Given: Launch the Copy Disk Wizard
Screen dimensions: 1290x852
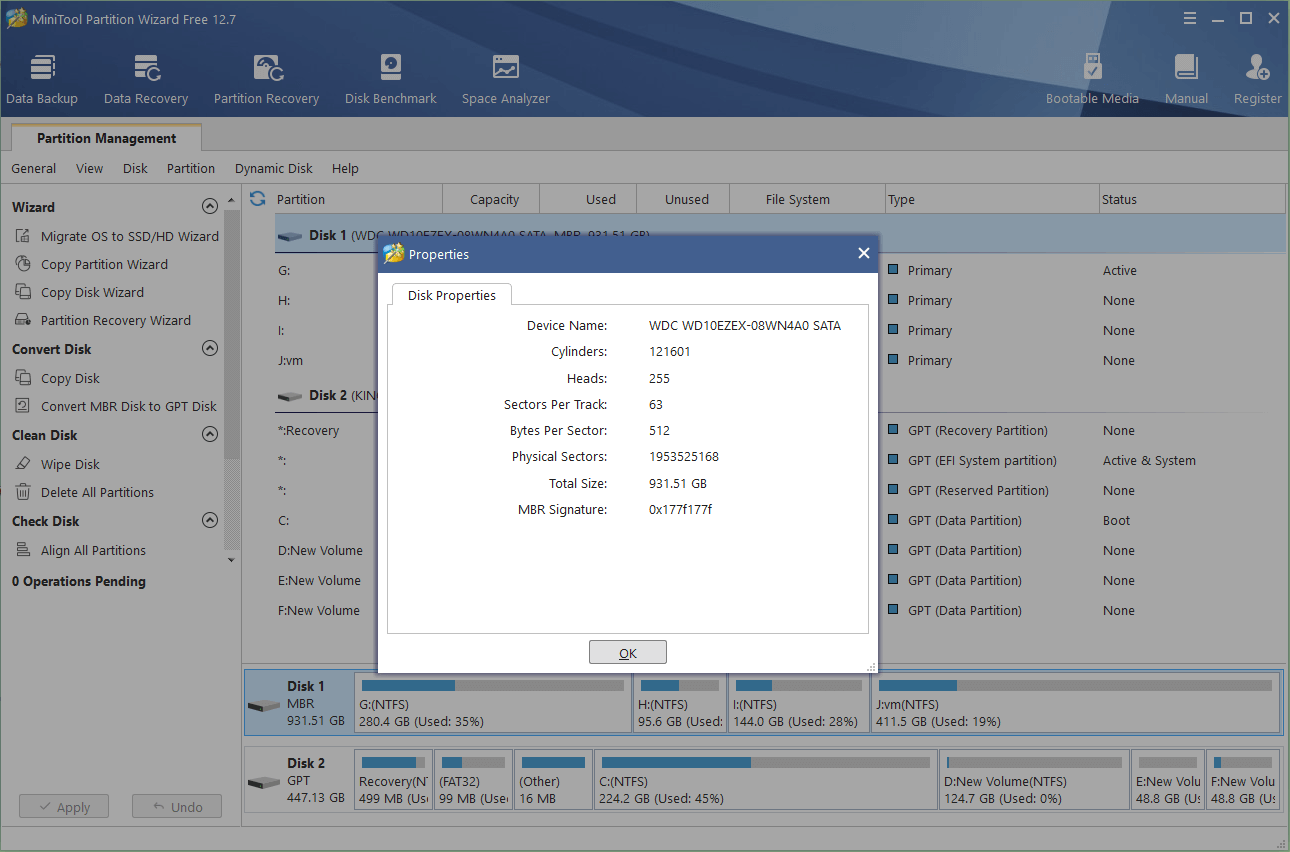Looking at the screenshot, I should (x=79, y=292).
